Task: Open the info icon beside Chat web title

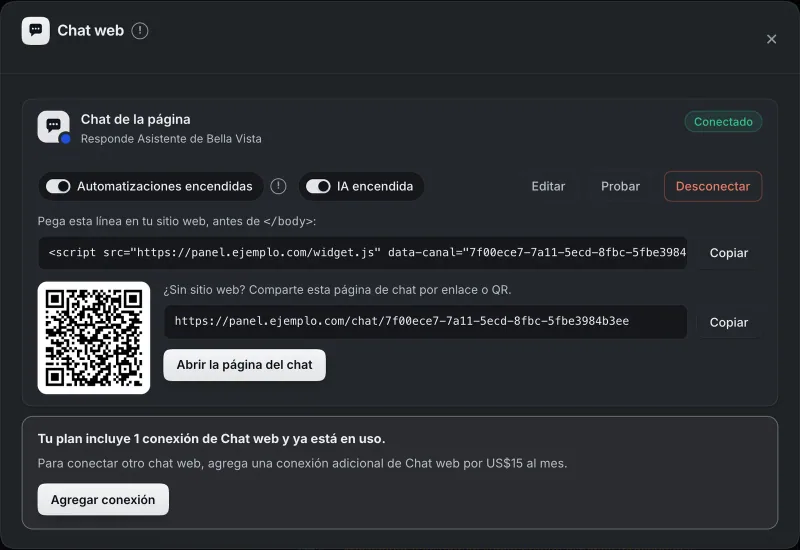Action: coord(140,31)
